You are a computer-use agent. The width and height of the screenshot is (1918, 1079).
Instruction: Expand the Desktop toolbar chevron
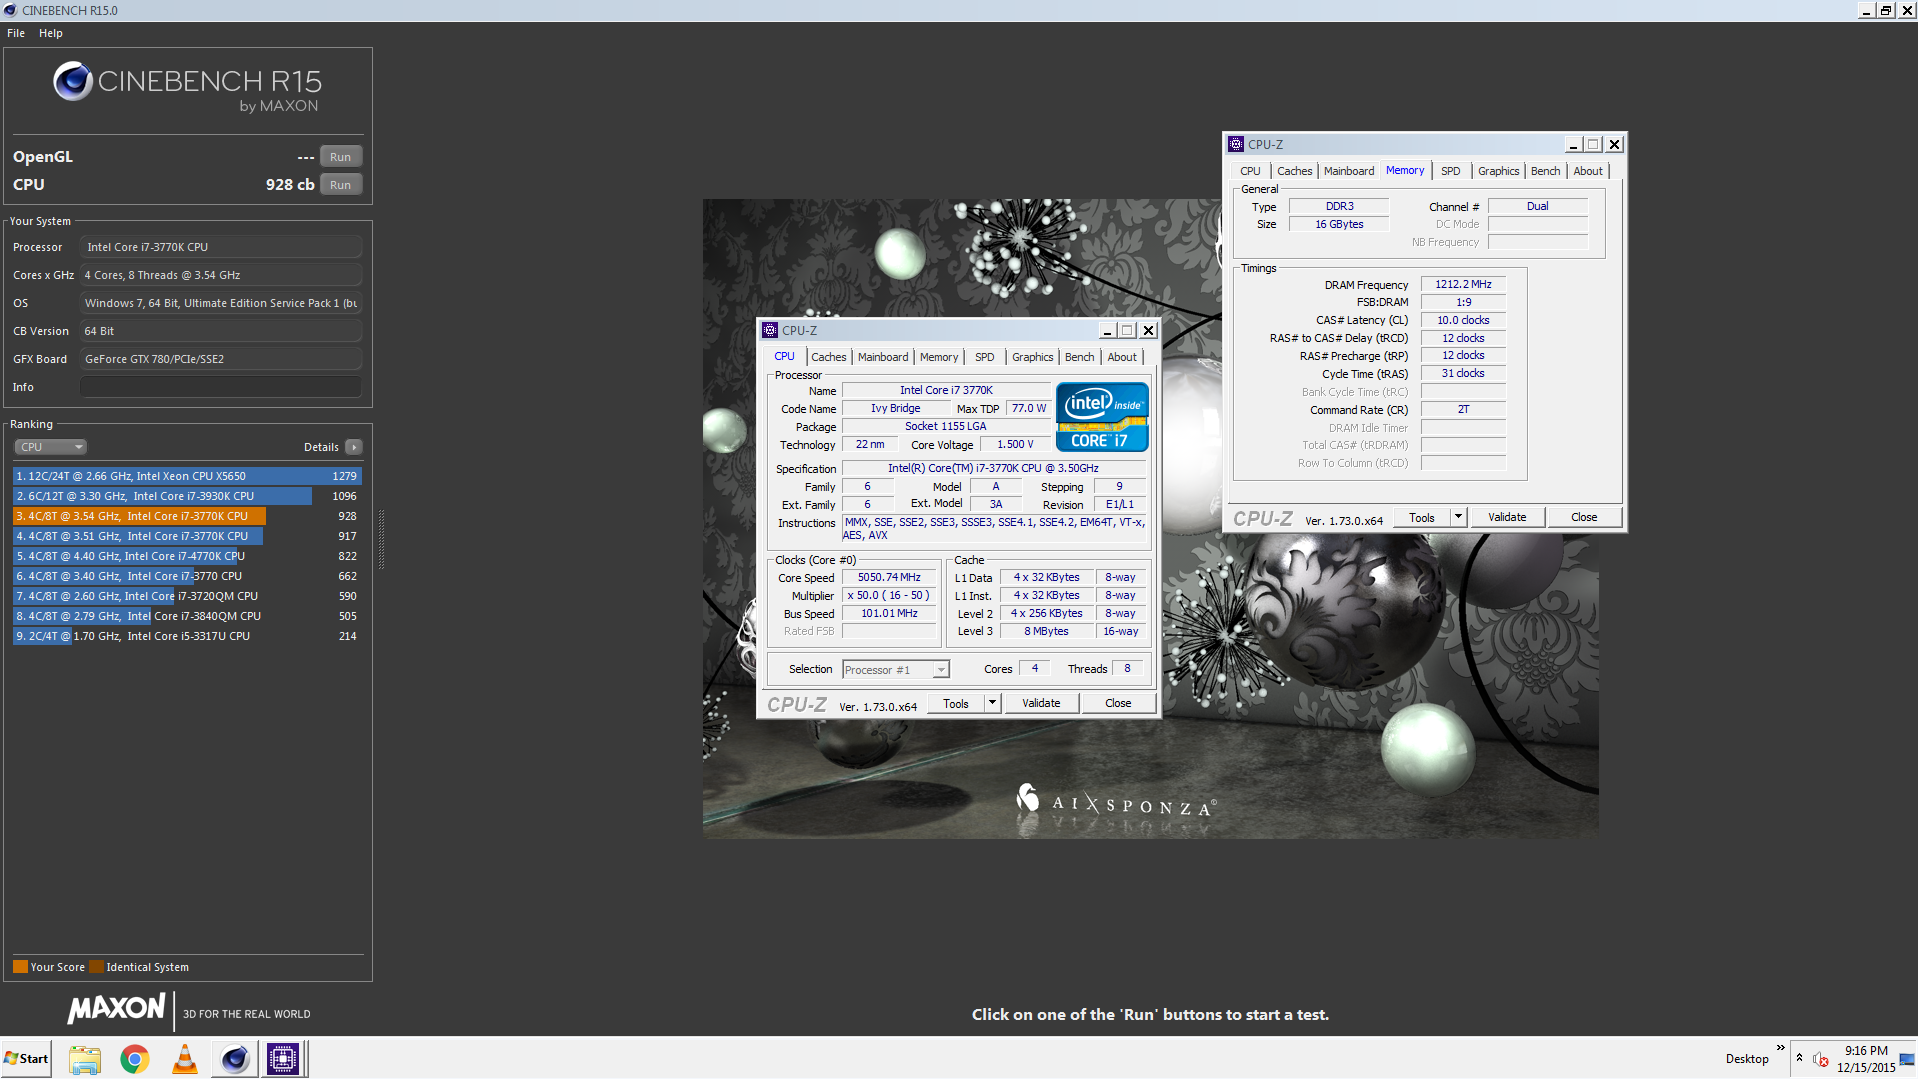point(1780,1048)
